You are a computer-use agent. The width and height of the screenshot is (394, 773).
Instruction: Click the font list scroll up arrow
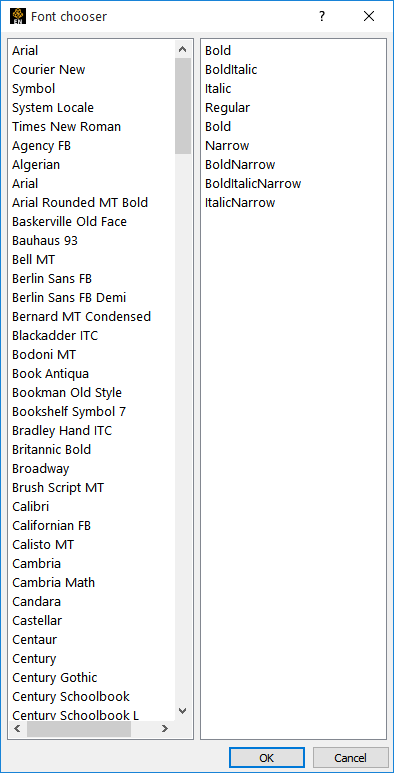pos(182,49)
